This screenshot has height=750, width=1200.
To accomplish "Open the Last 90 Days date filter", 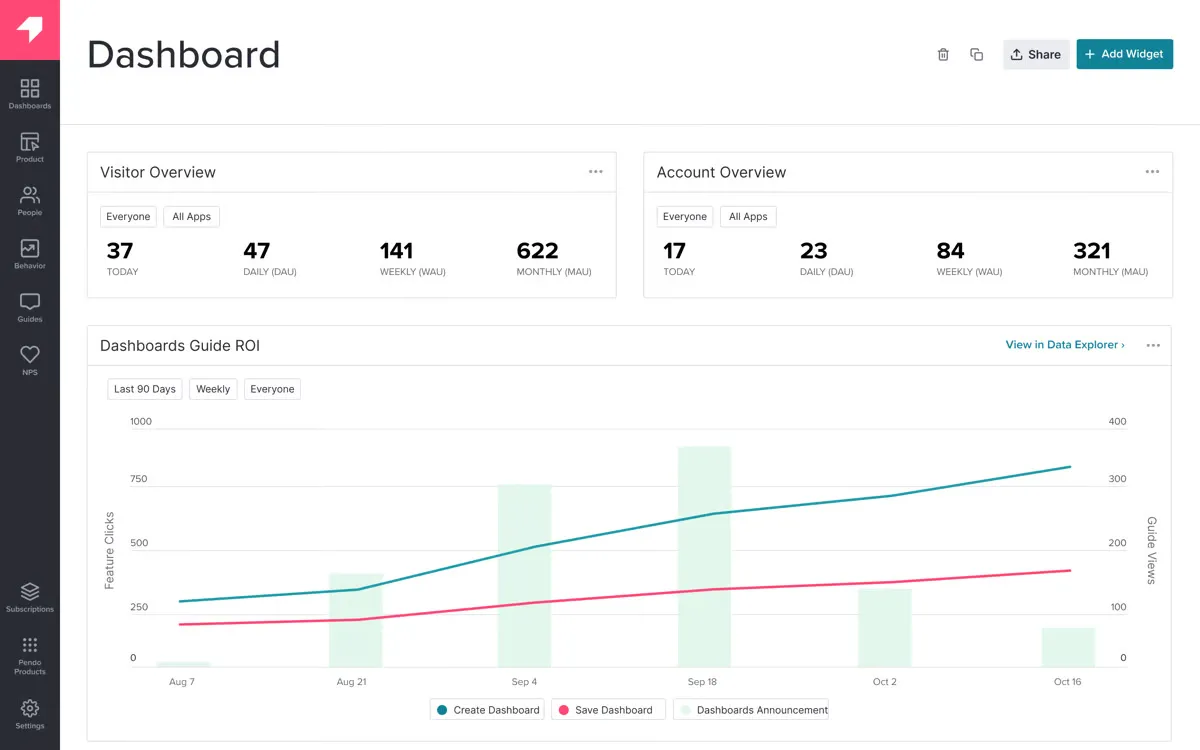I will click(144, 389).
